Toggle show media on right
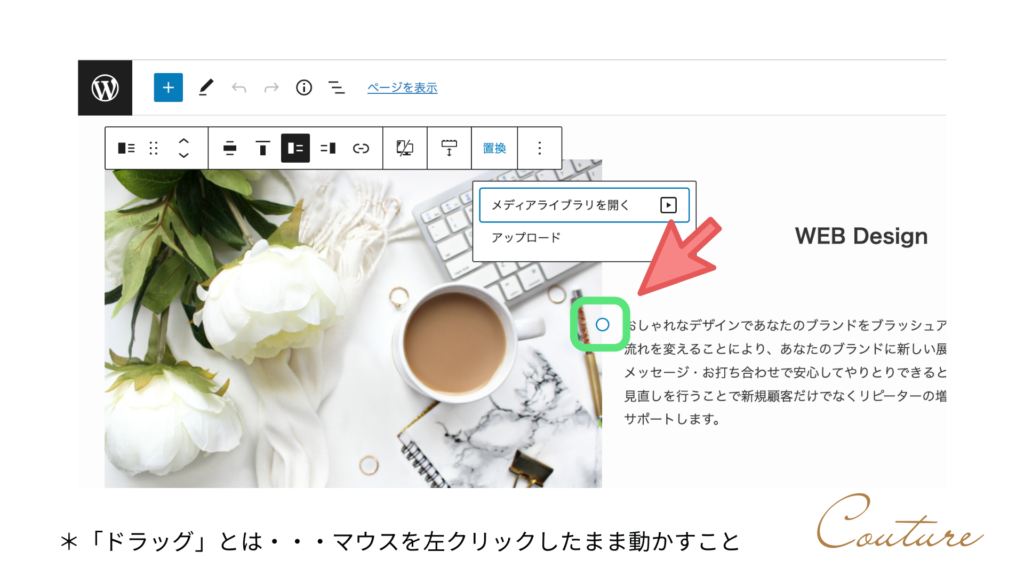Screen dimensions: 1024x576 pos(328,148)
